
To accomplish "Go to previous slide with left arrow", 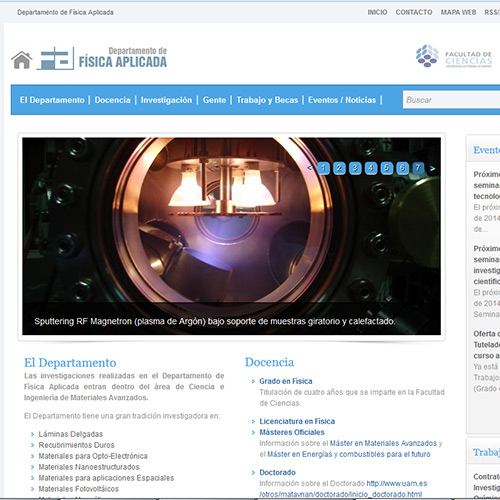I will pos(310,168).
